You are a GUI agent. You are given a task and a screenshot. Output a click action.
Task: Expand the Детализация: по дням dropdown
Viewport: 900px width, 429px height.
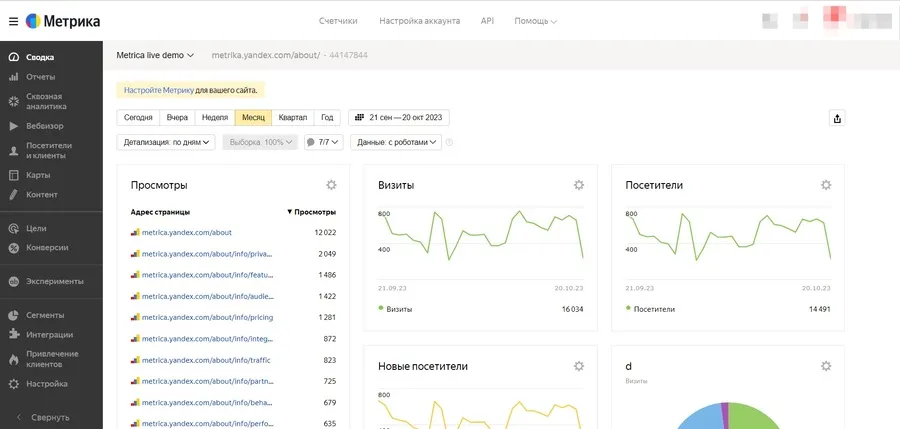point(166,143)
